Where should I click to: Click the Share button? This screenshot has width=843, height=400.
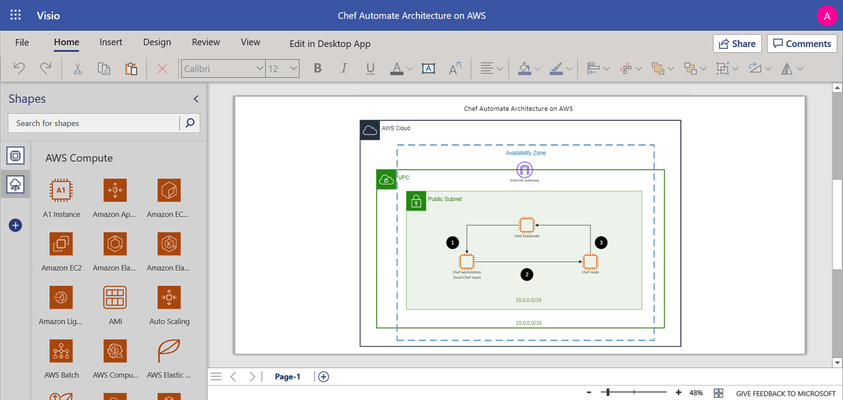737,44
